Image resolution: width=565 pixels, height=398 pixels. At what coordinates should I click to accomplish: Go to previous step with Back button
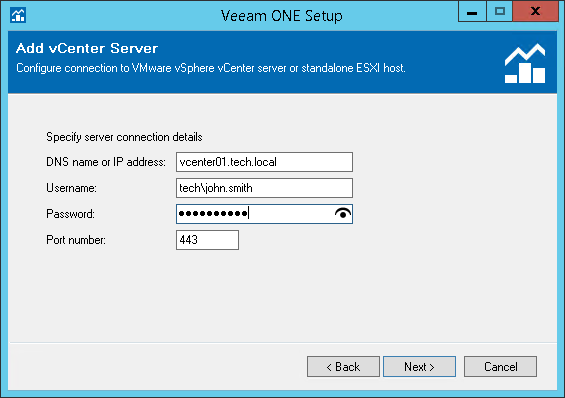click(x=343, y=367)
